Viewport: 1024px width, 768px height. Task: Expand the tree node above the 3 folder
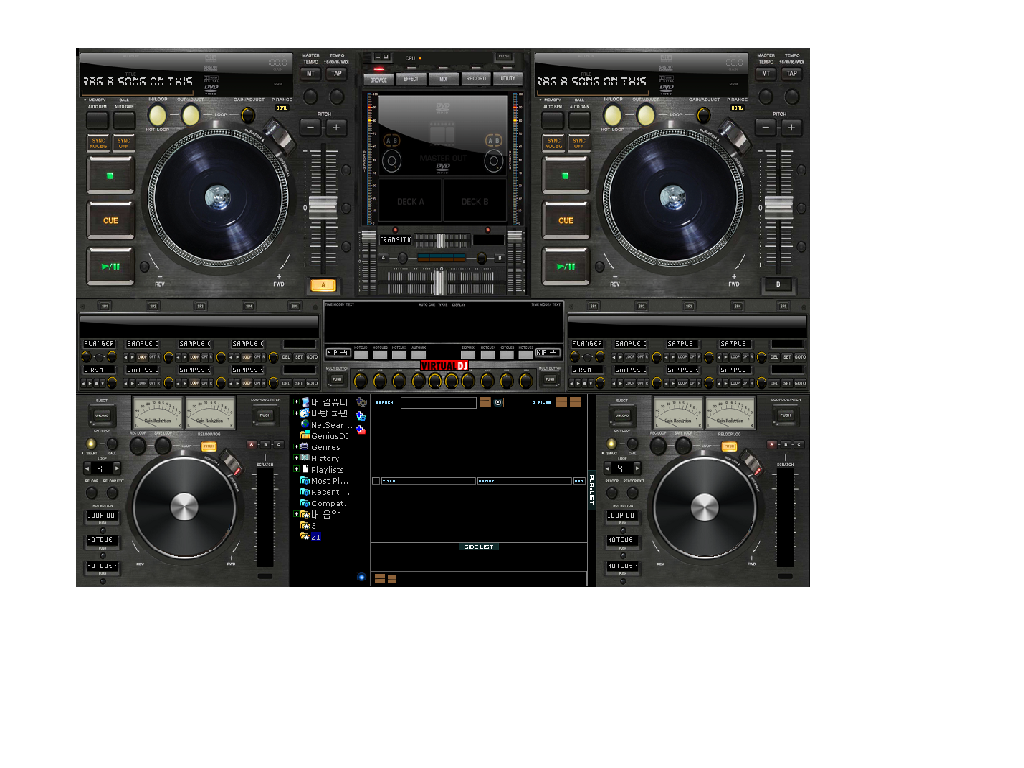296,514
